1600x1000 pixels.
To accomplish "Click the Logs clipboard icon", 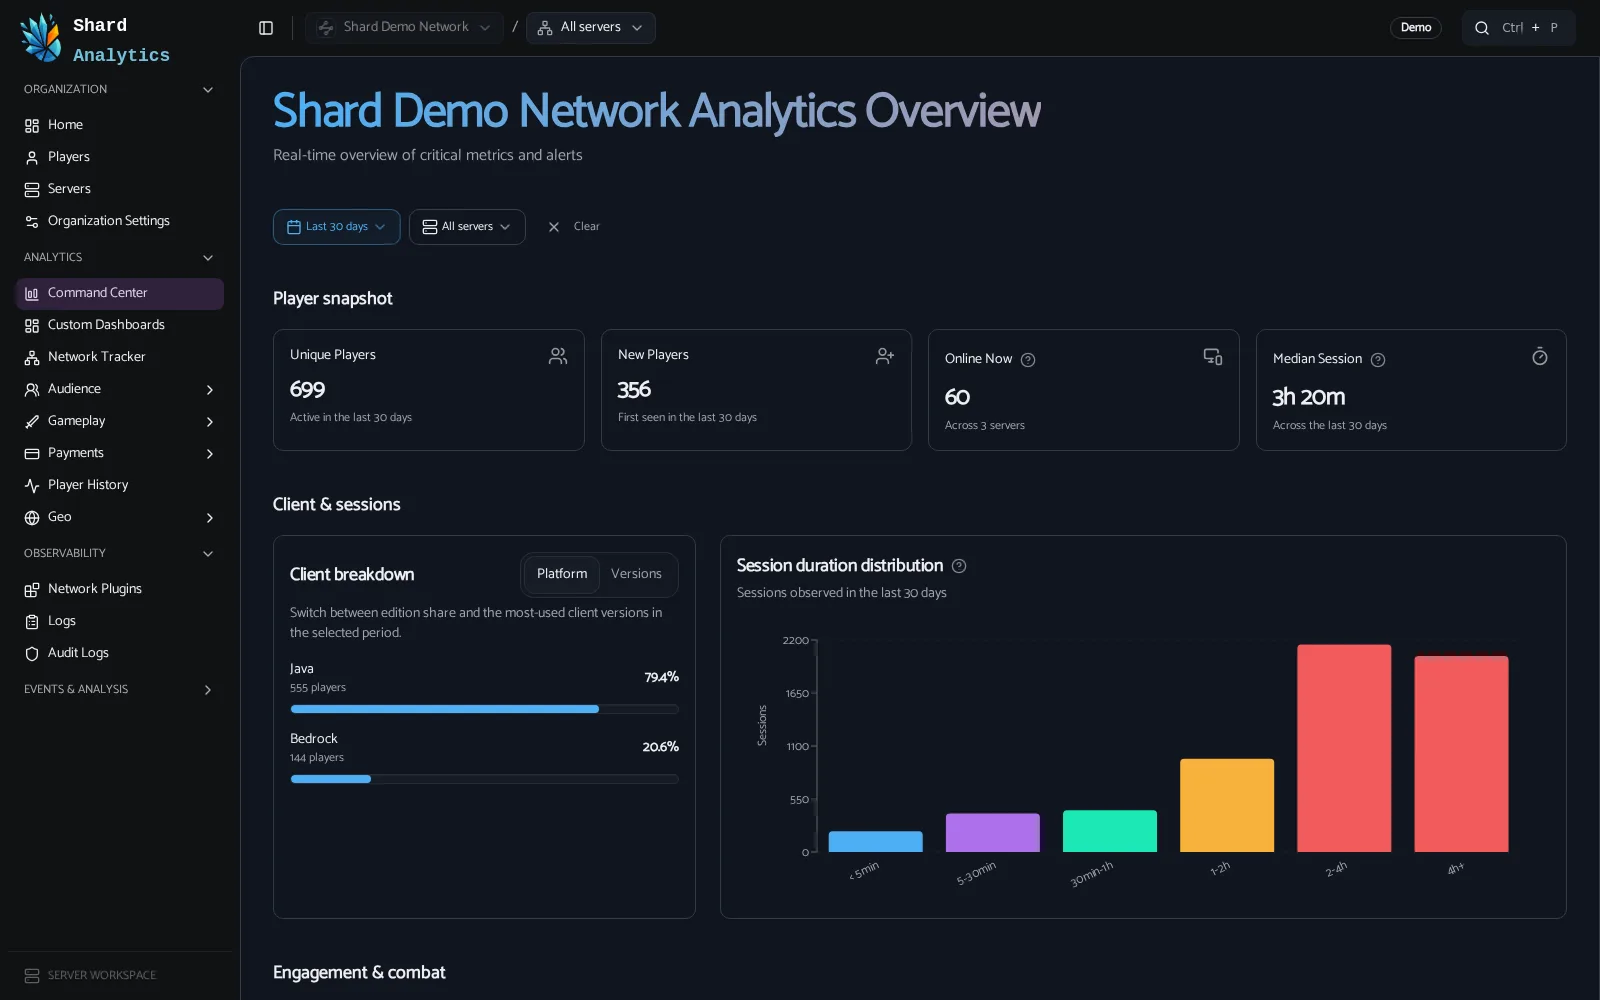I will pos(32,621).
